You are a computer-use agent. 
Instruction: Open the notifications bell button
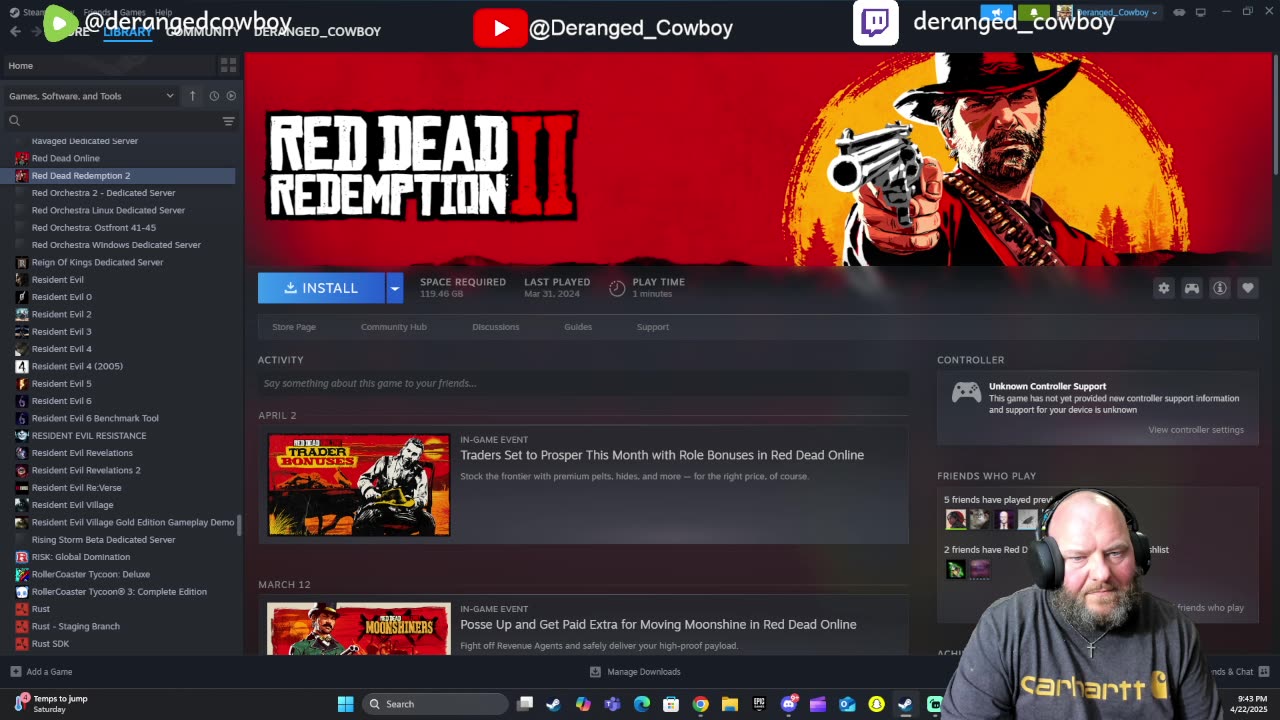[1034, 12]
